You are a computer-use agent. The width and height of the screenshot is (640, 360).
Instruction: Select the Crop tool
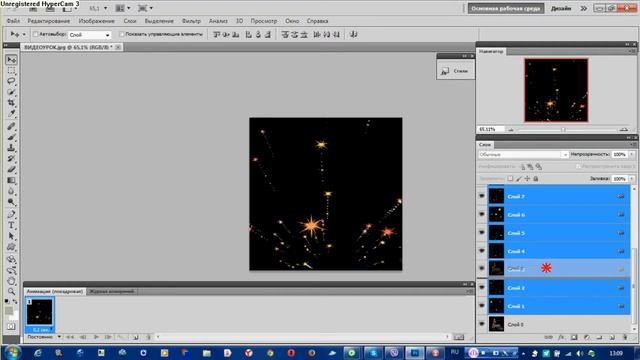11,102
